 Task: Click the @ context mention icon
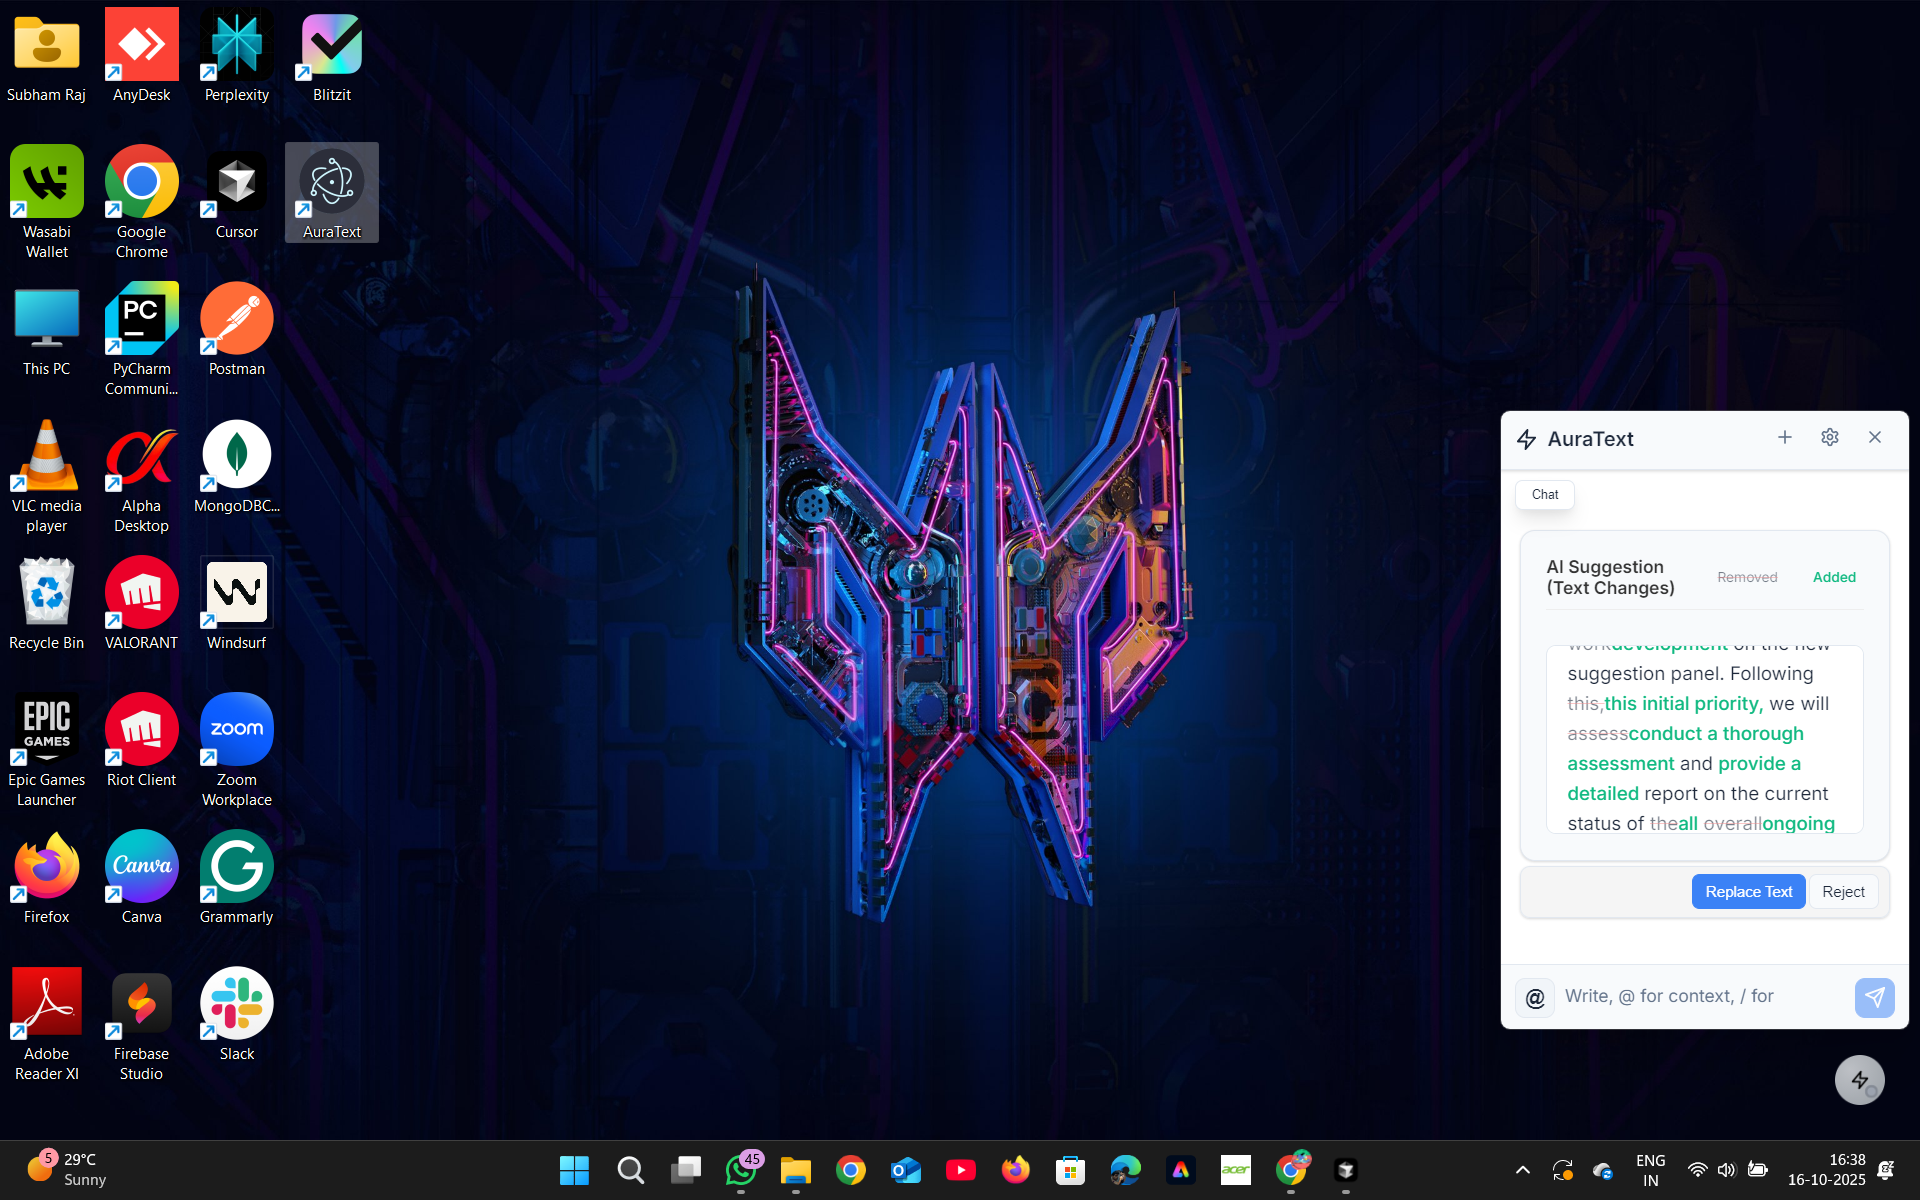(1535, 997)
